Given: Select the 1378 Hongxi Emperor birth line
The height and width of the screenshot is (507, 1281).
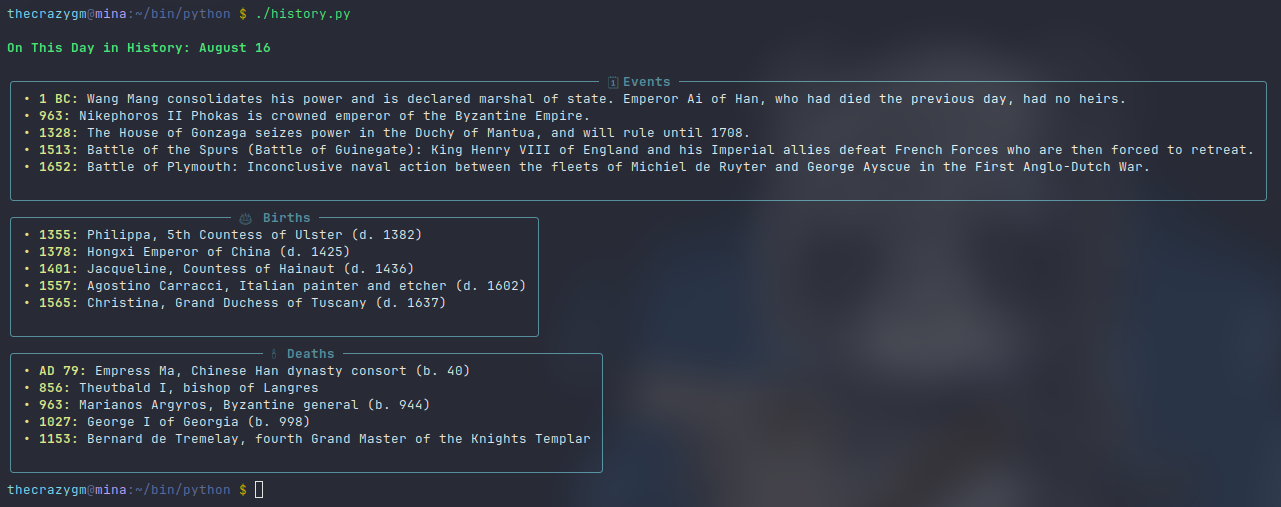Looking at the screenshot, I should click(x=187, y=252).
